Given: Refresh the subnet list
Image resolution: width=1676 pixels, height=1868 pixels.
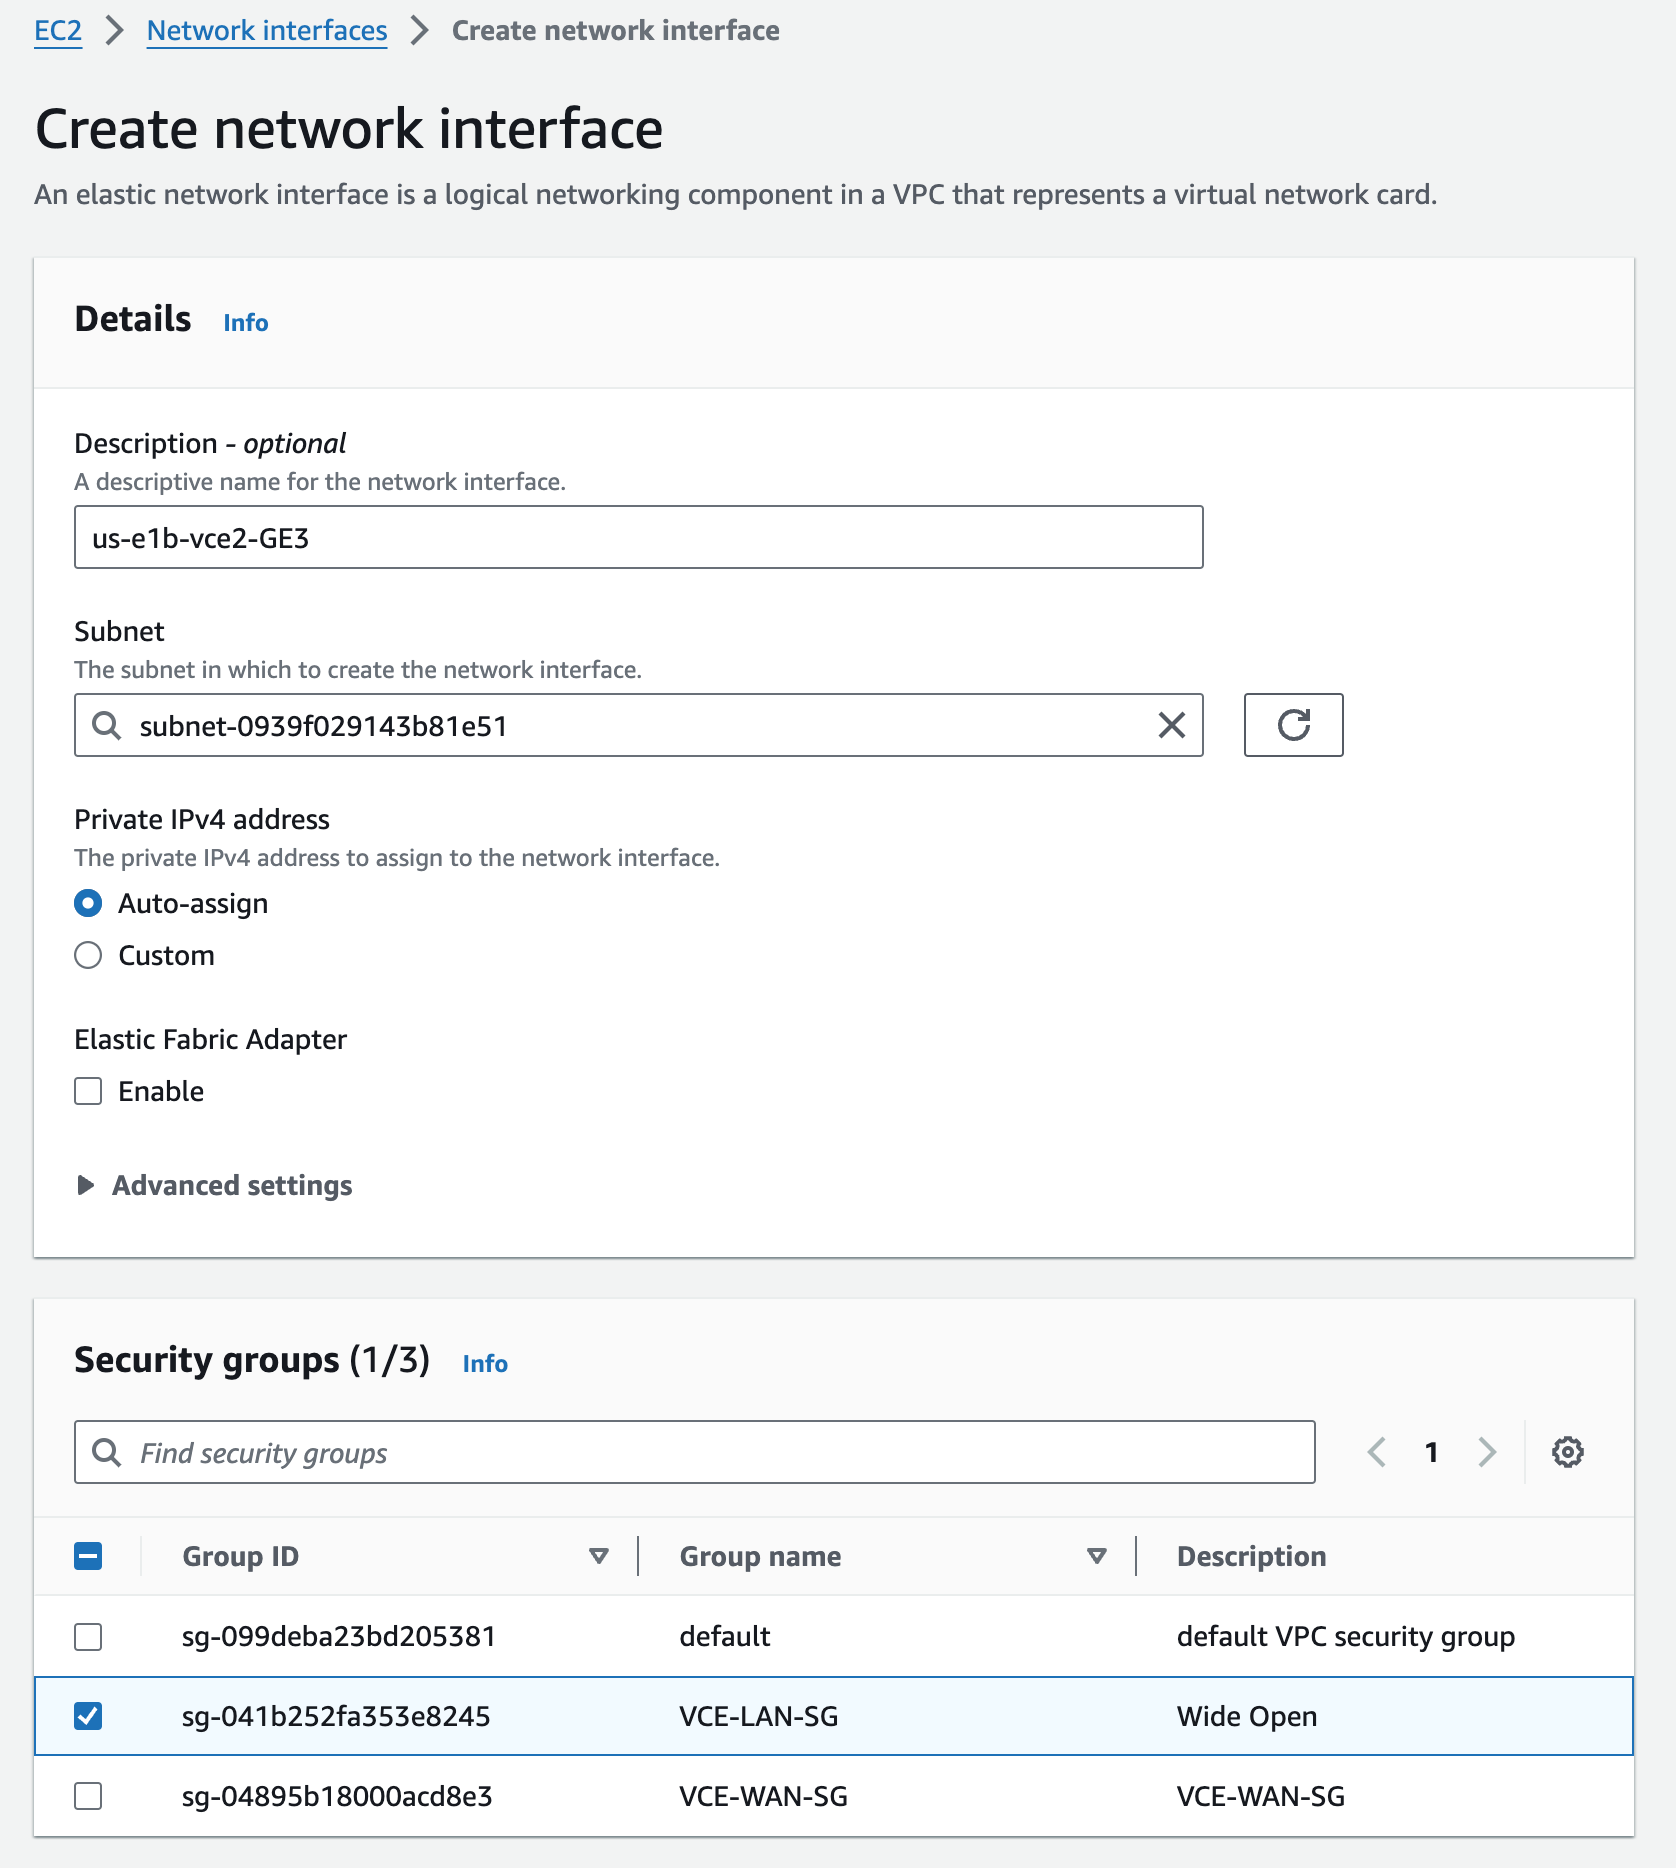Looking at the screenshot, I should [1293, 725].
